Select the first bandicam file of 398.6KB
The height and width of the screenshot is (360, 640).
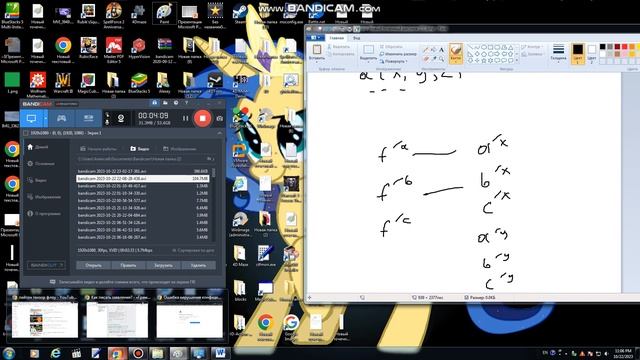click(x=143, y=171)
